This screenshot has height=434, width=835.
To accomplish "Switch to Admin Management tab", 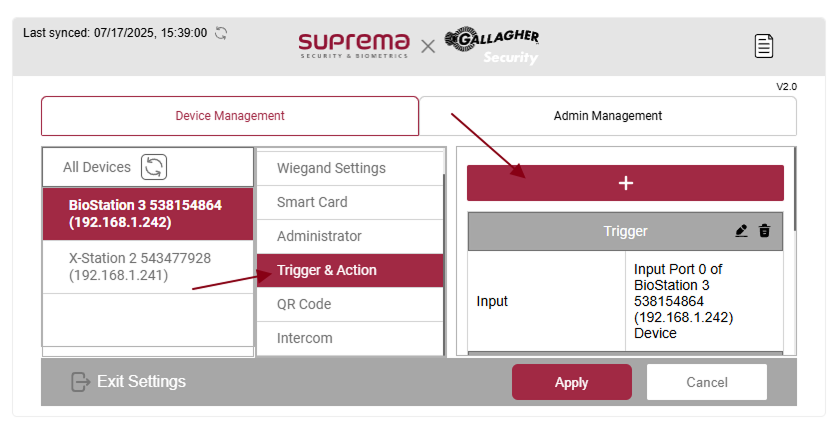I will click(x=607, y=116).
